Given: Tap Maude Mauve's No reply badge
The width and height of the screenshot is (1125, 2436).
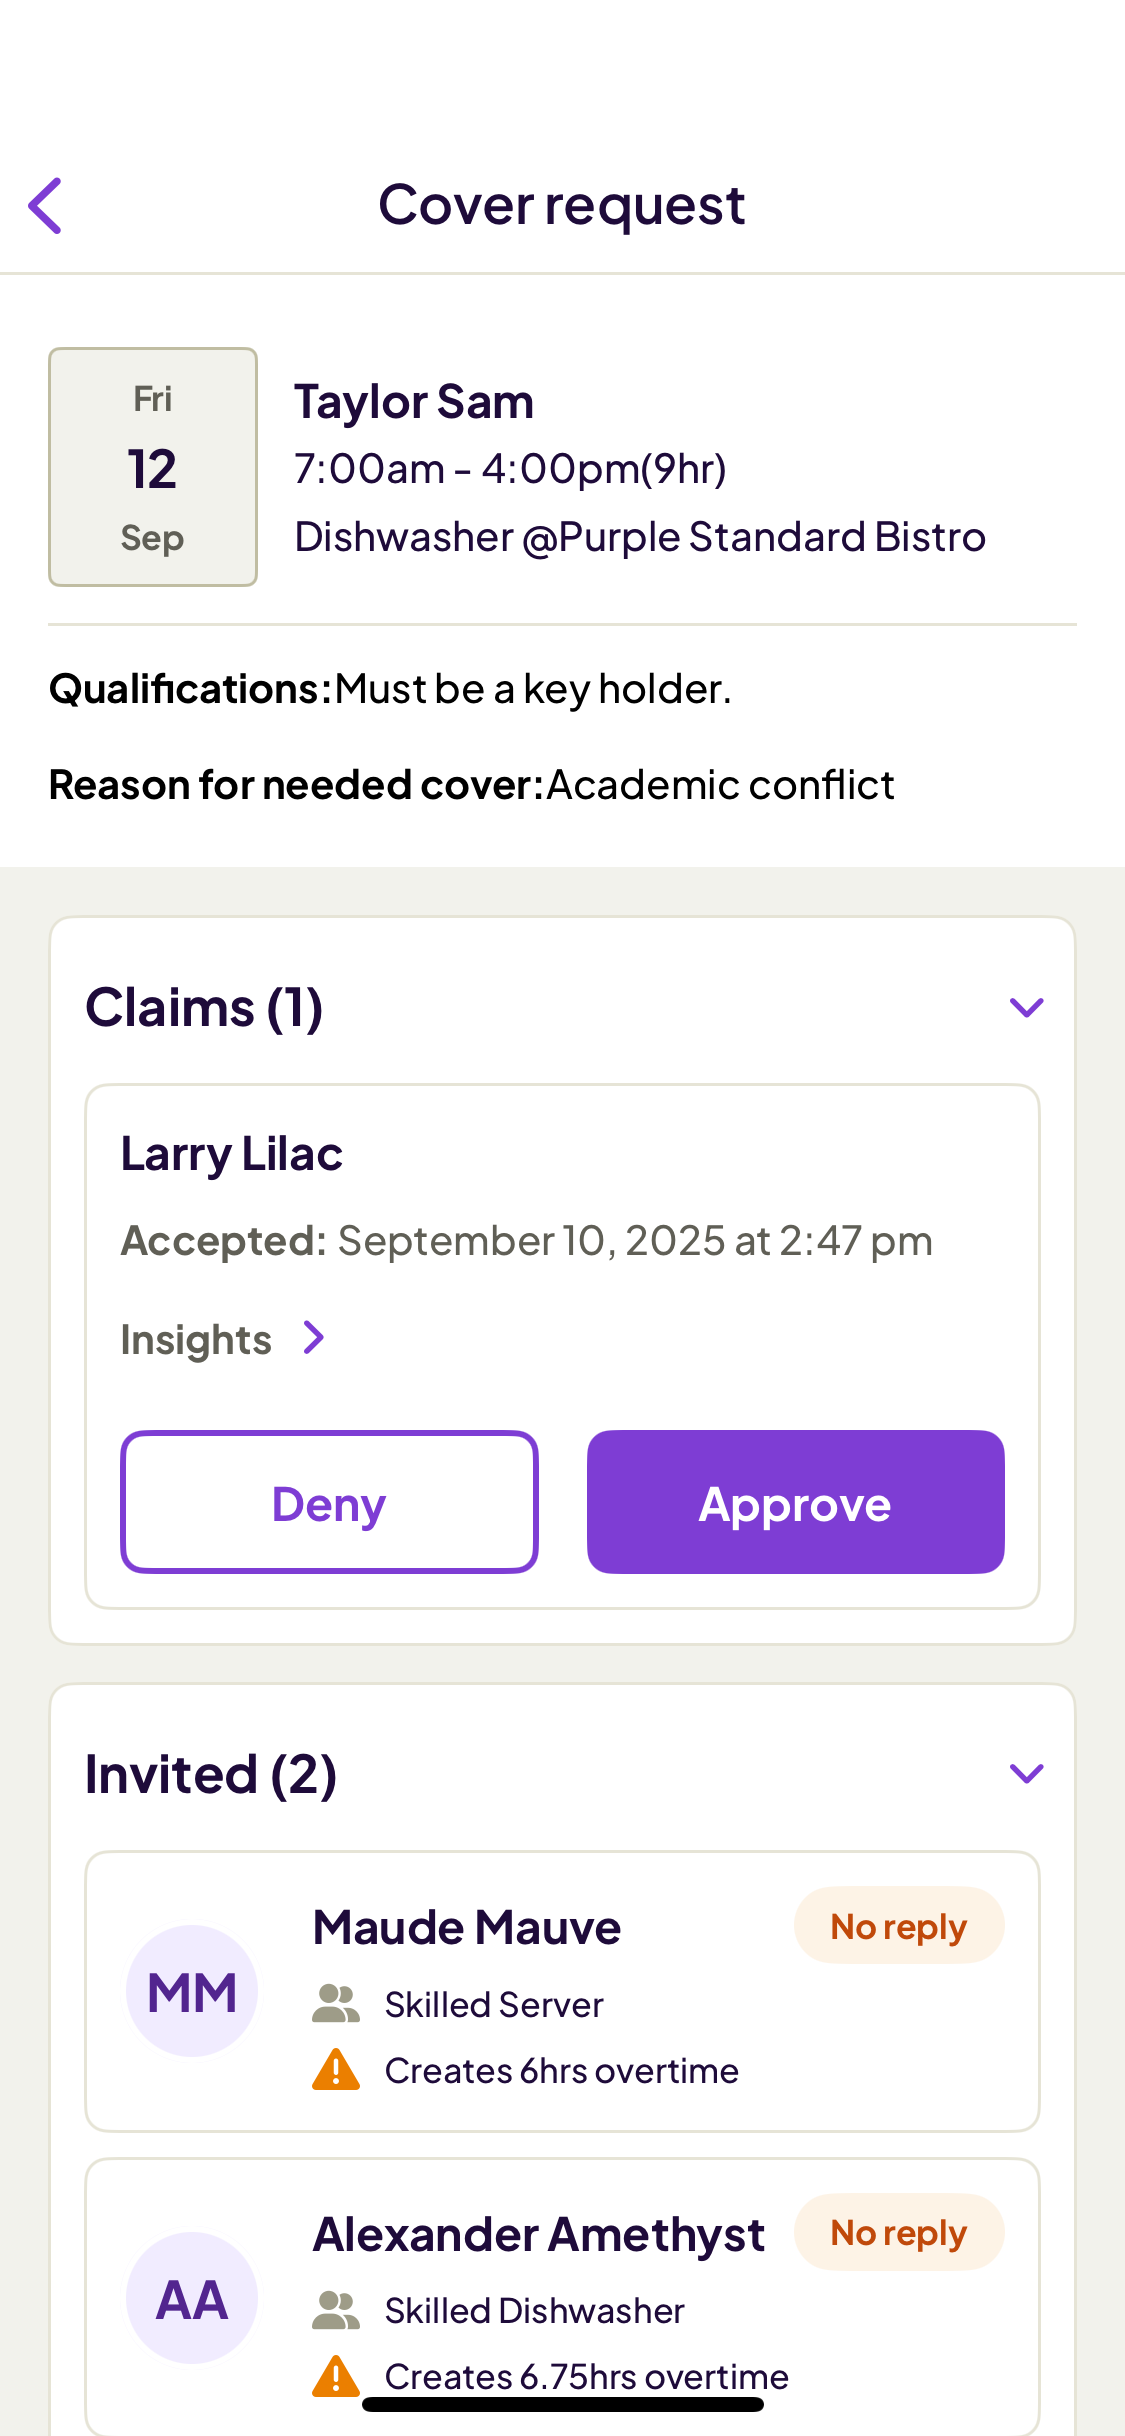Looking at the screenshot, I should (x=899, y=1926).
